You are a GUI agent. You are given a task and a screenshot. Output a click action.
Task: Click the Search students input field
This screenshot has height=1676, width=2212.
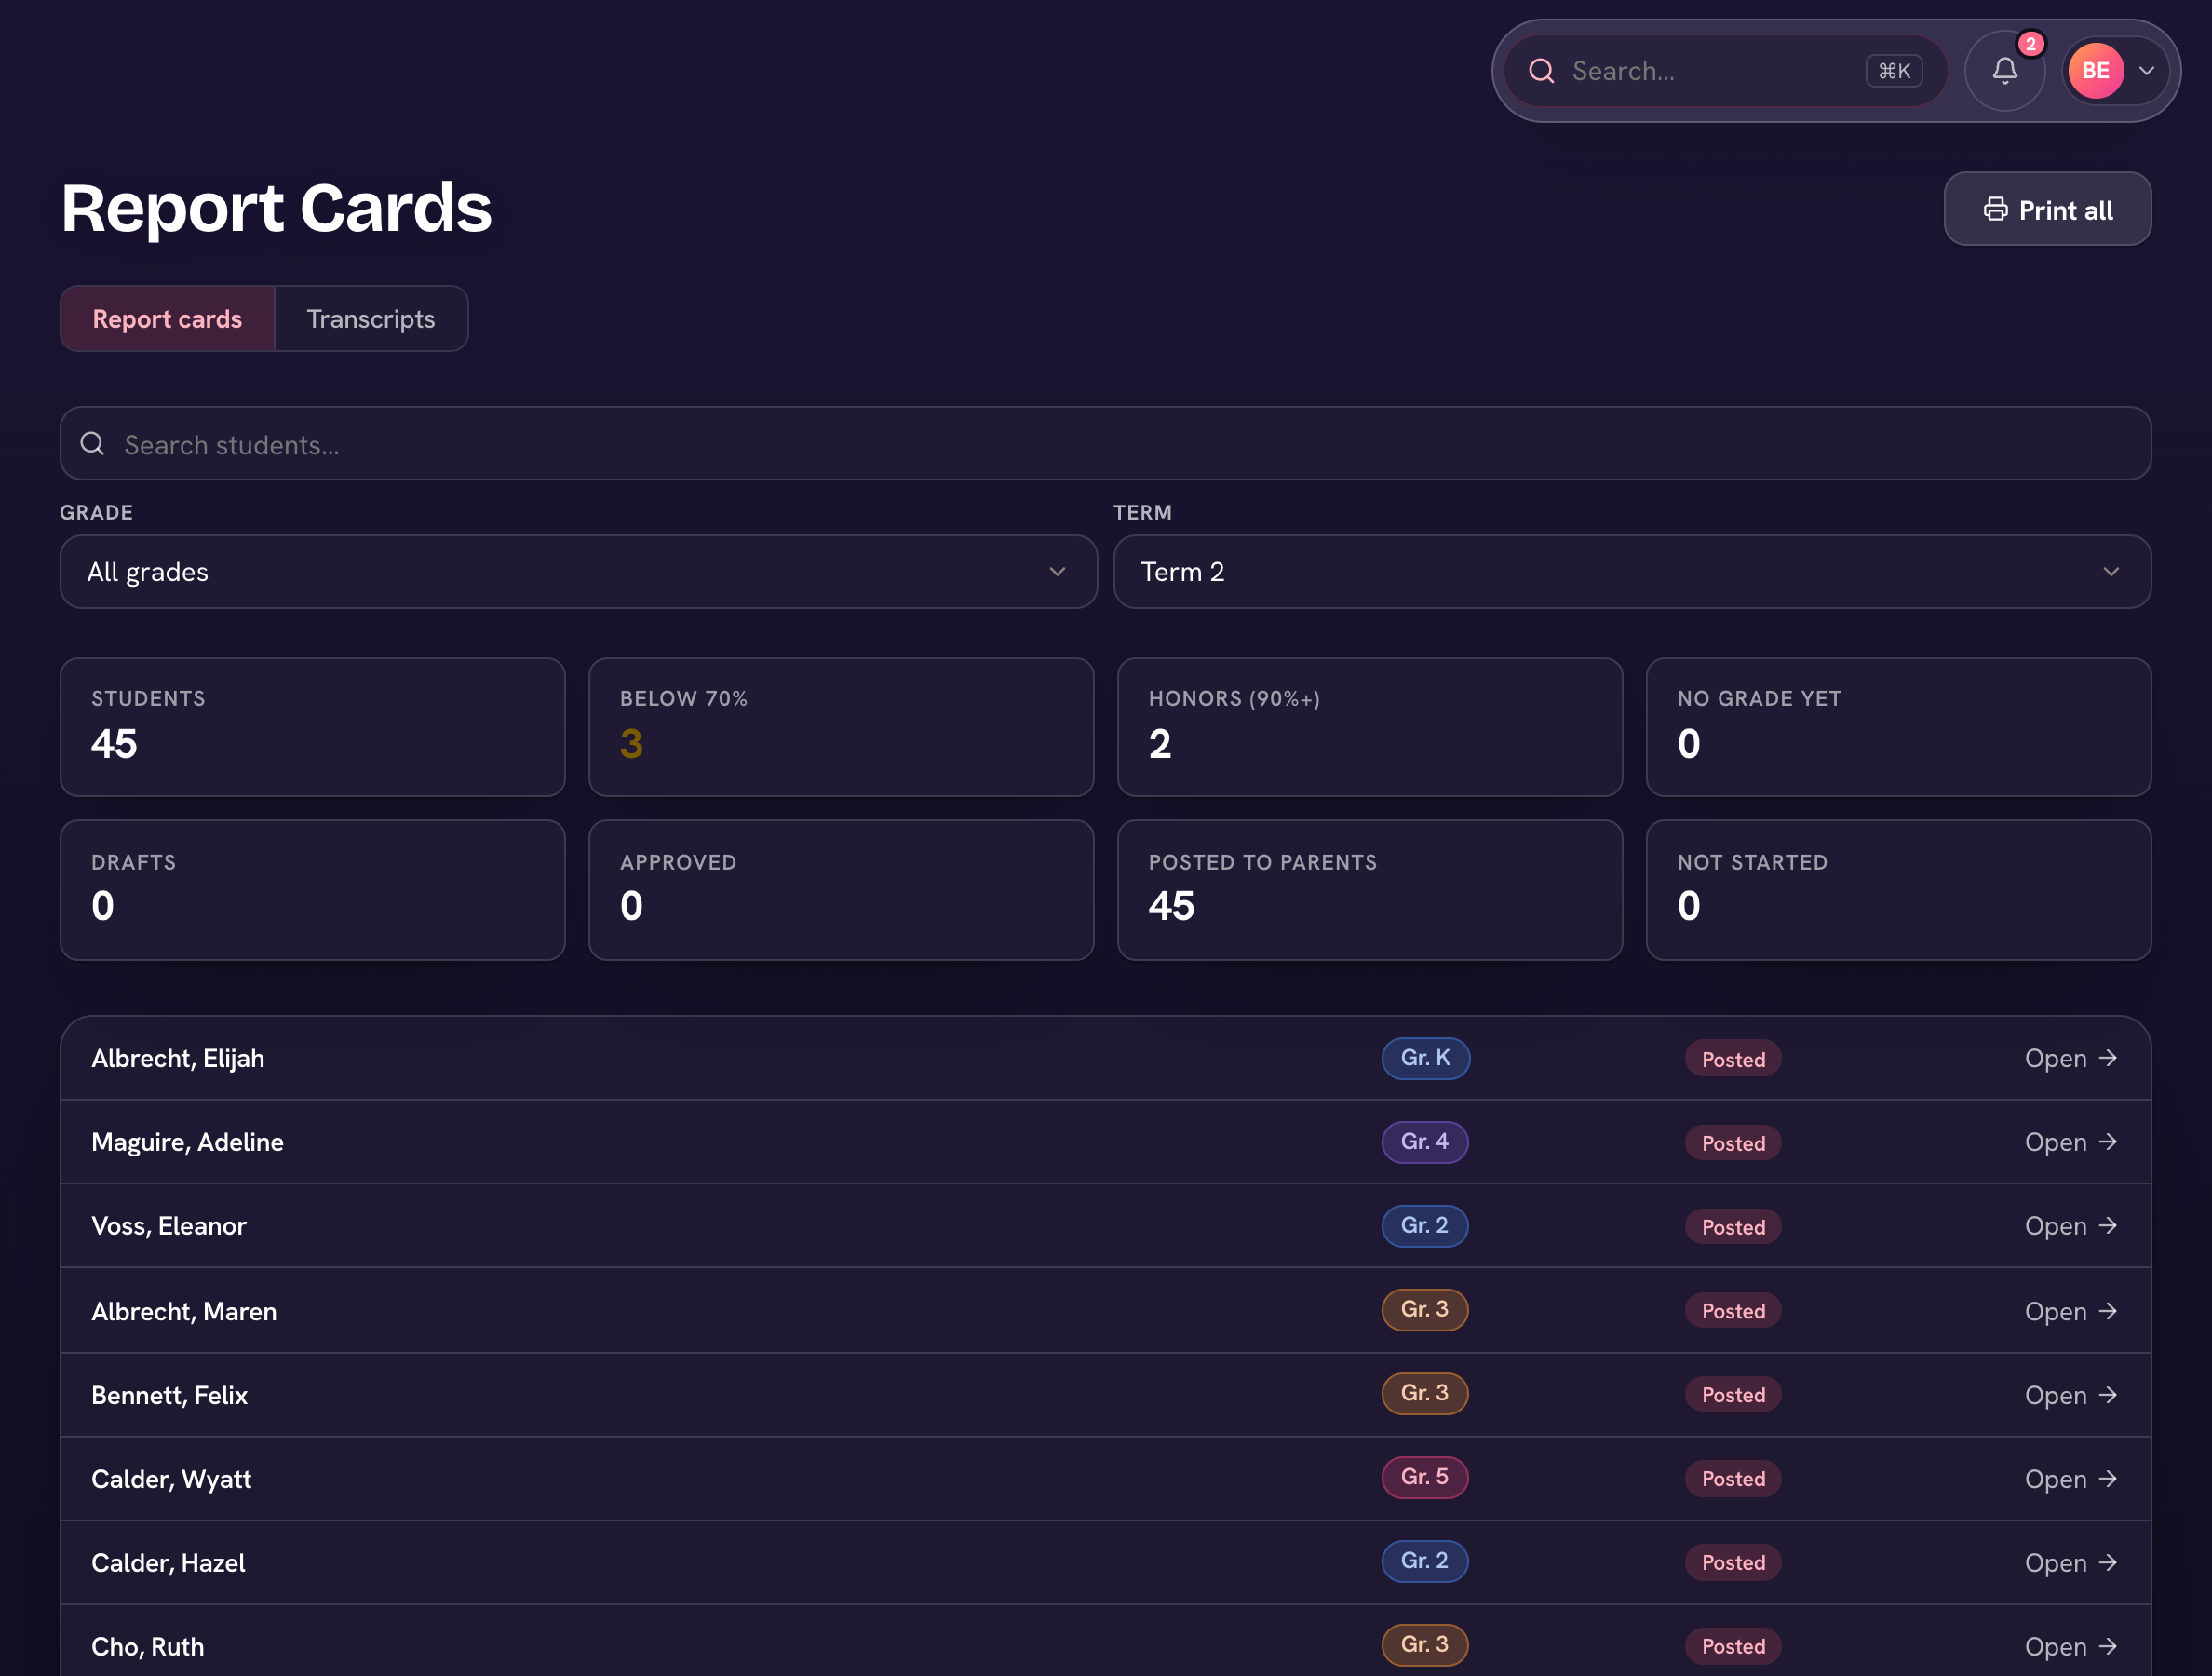coord(1105,444)
